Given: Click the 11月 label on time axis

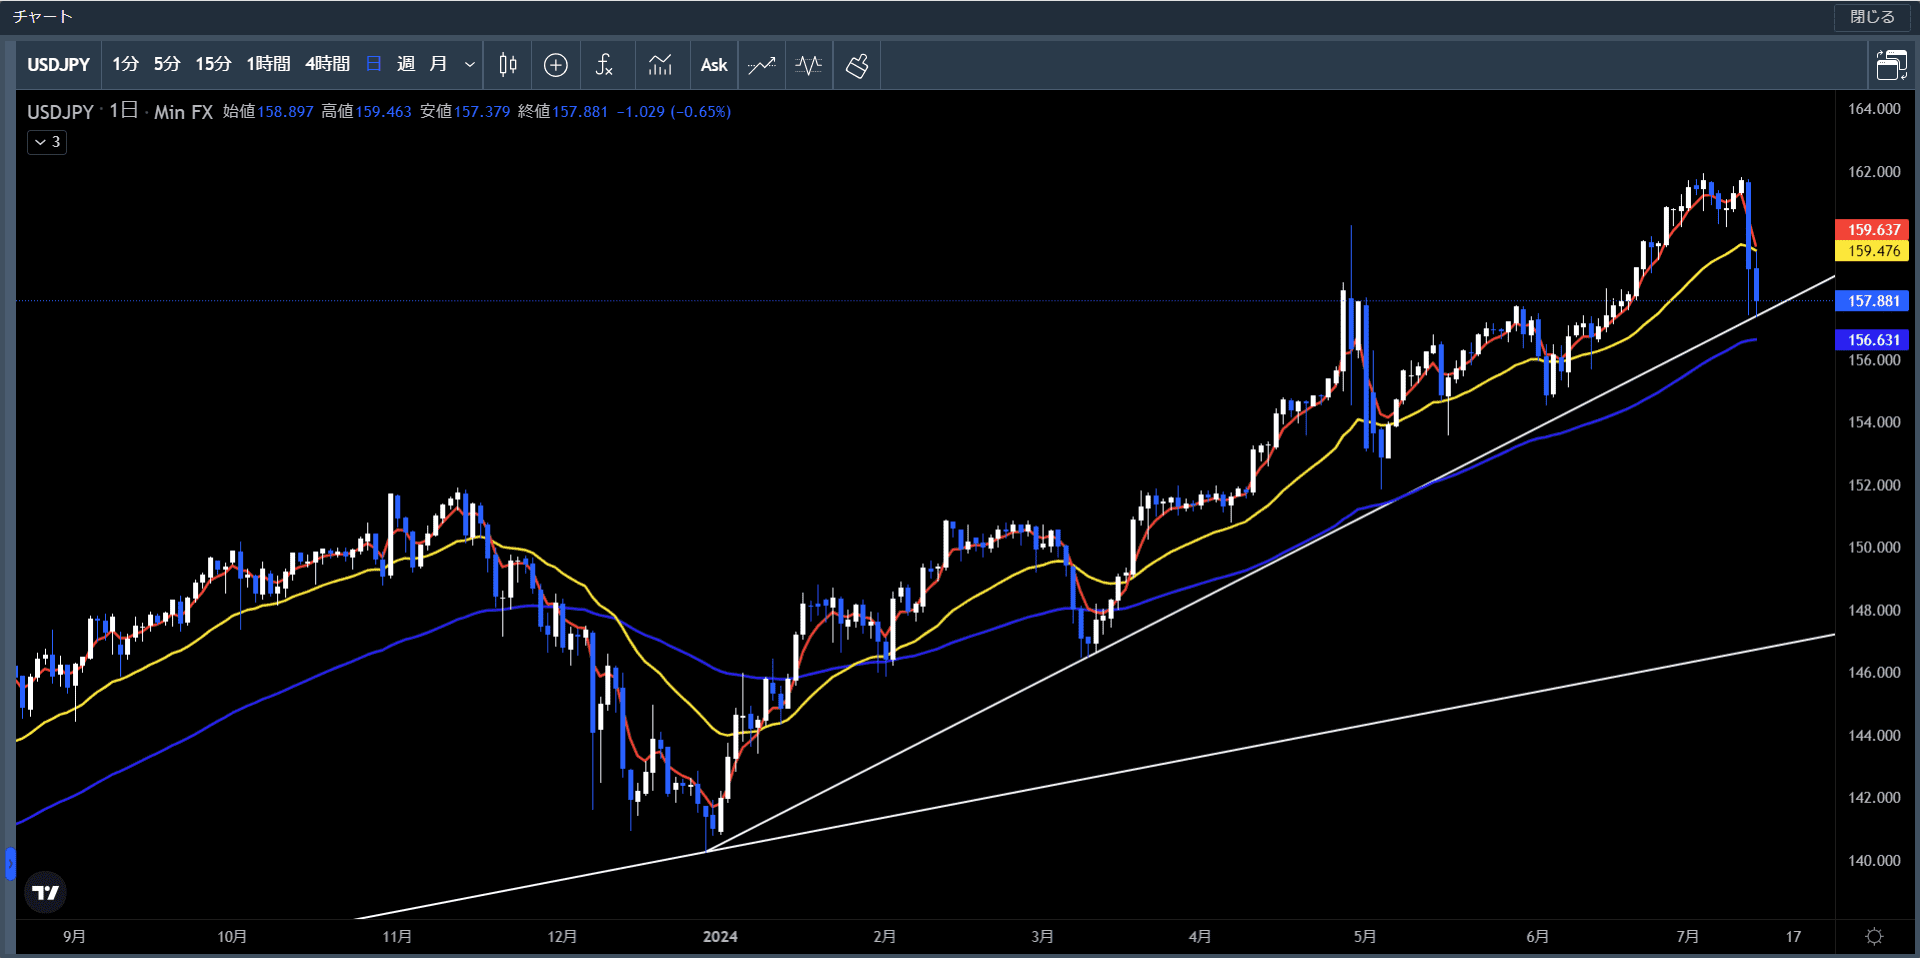Looking at the screenshot, I should pyautogui.click(x=397, y=937).
